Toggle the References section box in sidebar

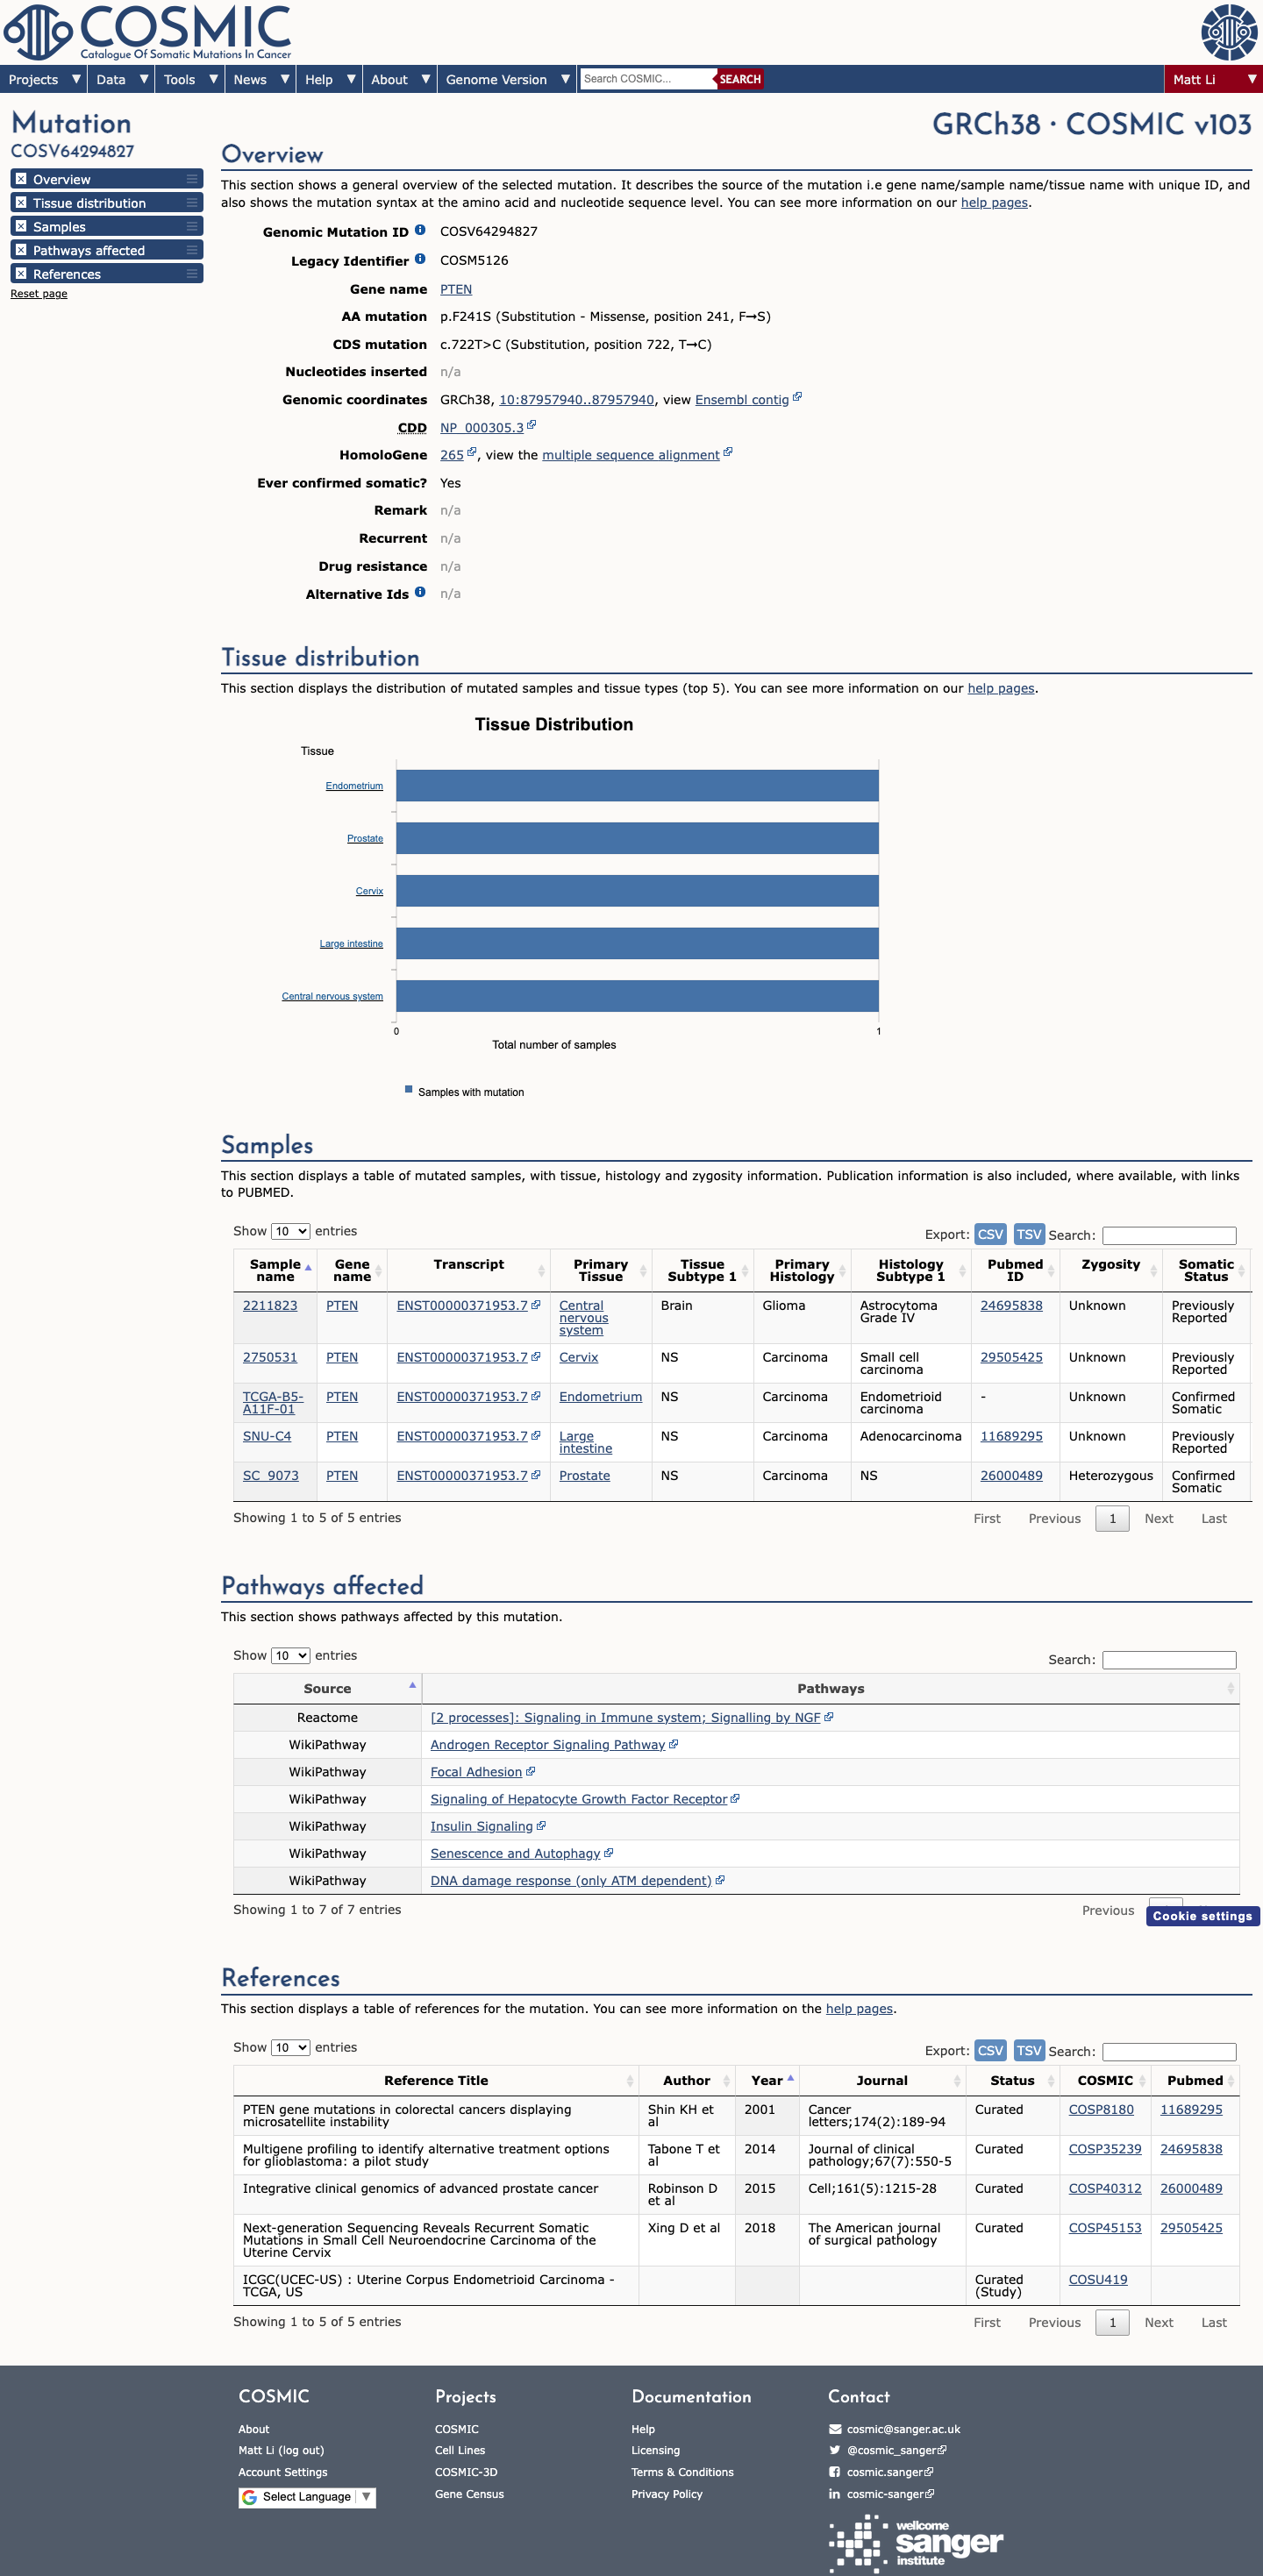tap(21, 274)
